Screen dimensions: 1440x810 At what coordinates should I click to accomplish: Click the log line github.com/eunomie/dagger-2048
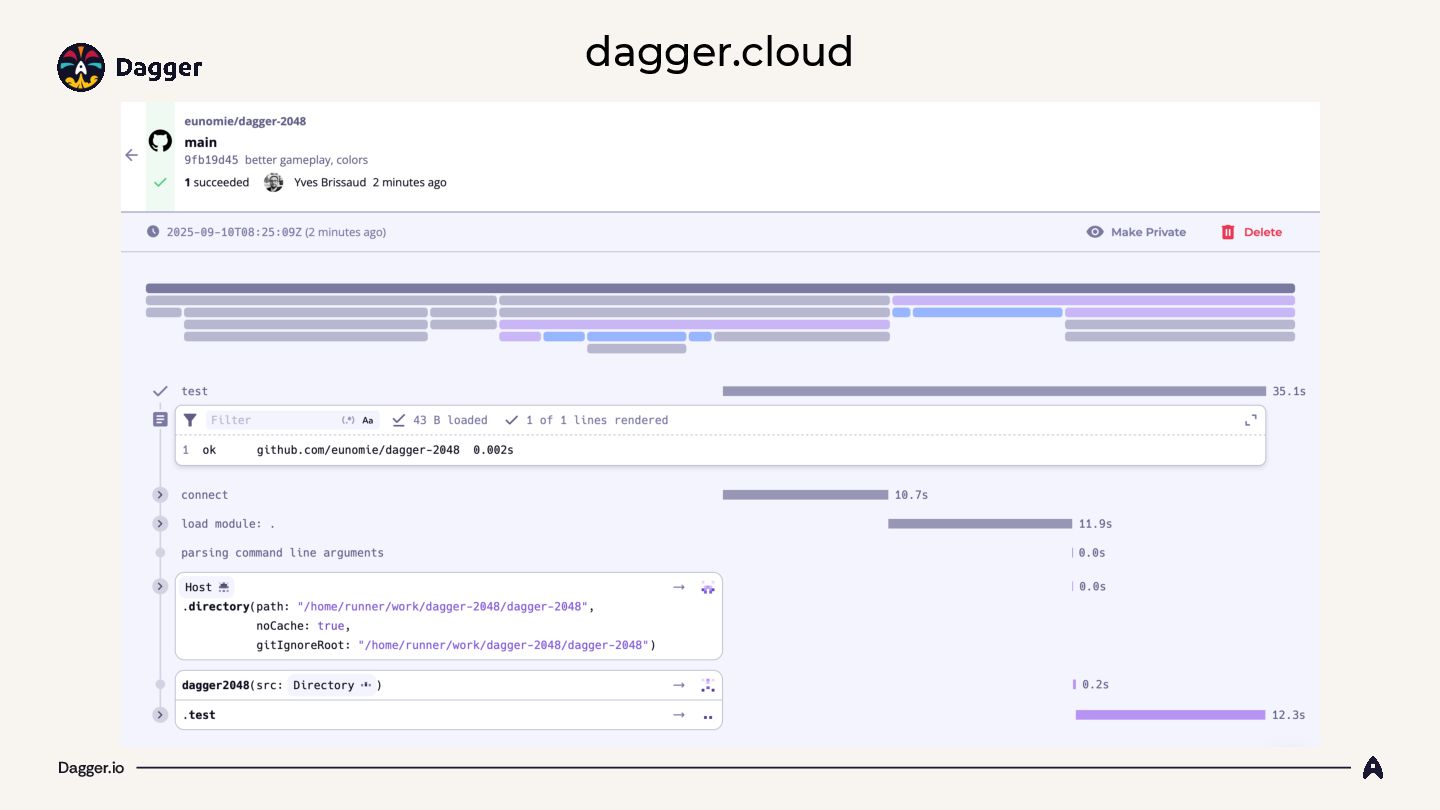tap(358, 450)
